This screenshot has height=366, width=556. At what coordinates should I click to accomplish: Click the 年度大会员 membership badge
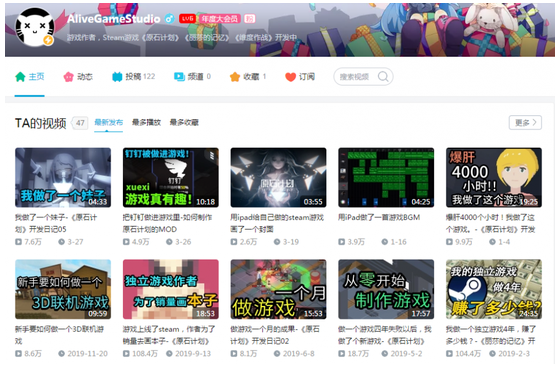point(220,18)
